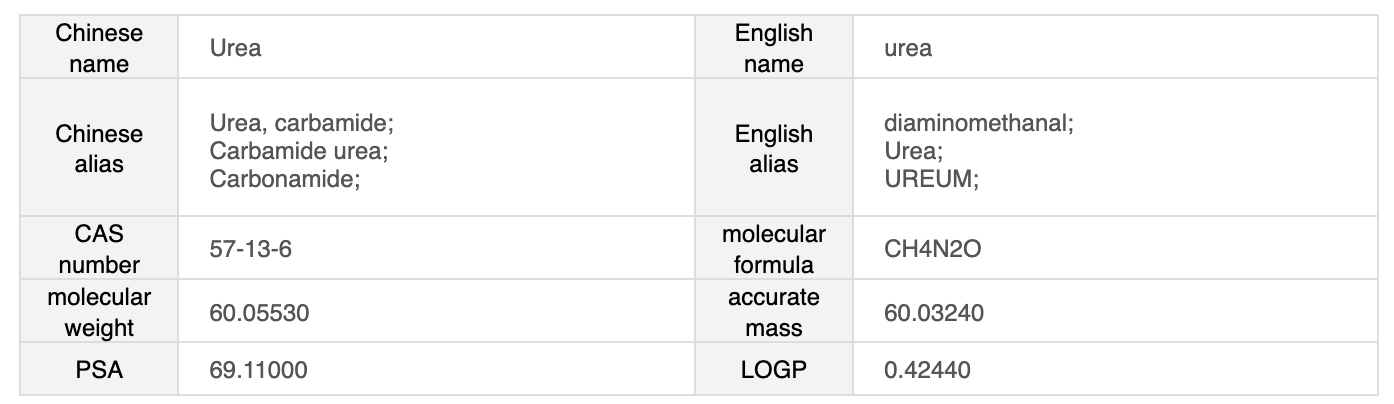This screenshot has height=404, width=1394.
Task: Select the molecular formula CH4N2O cell
Action: tap(932, 249)
